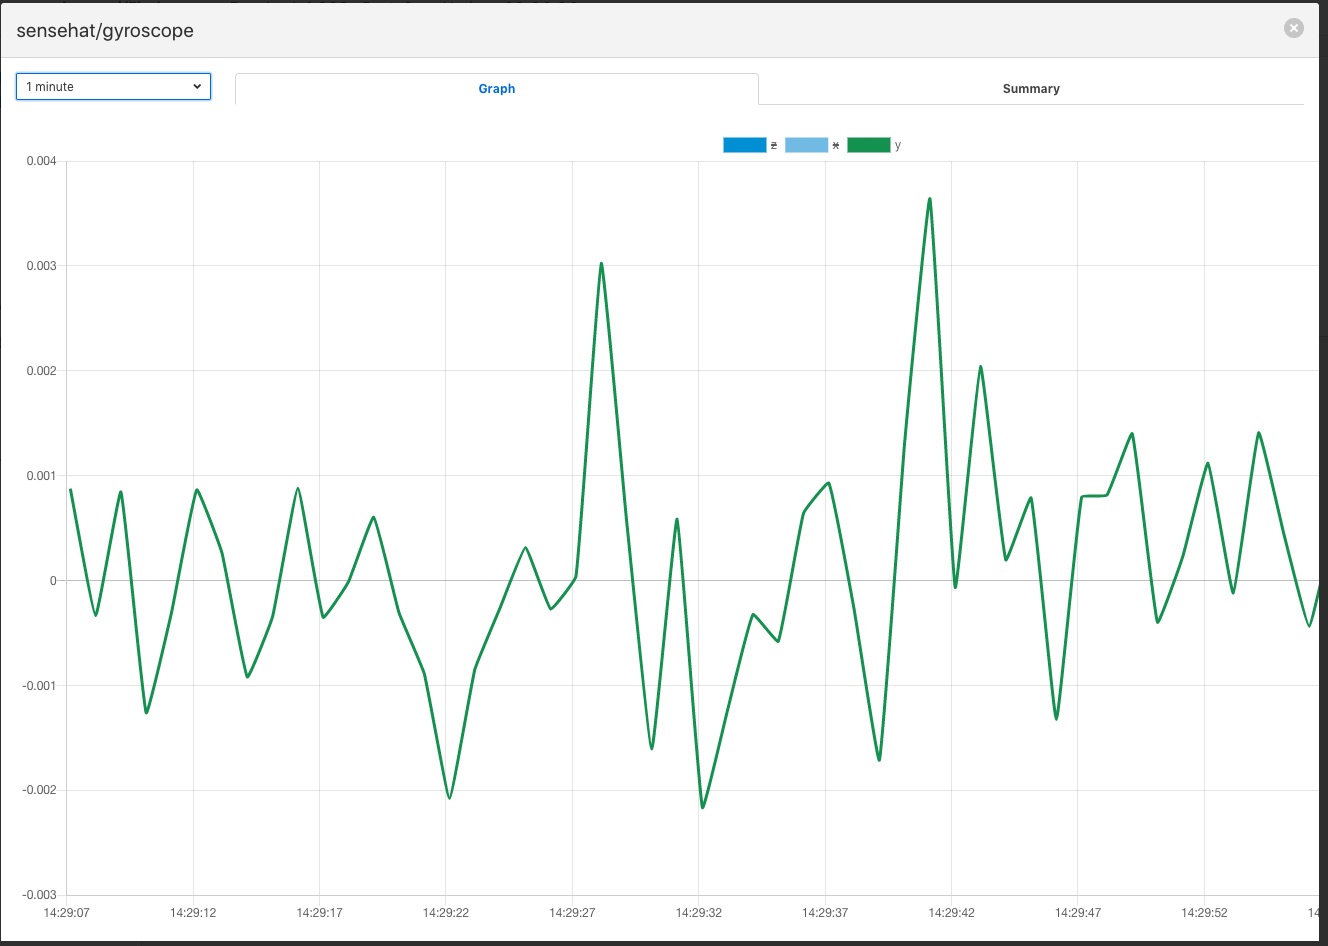Click the 14:29:52 x-axis label

click(1204, 913)
